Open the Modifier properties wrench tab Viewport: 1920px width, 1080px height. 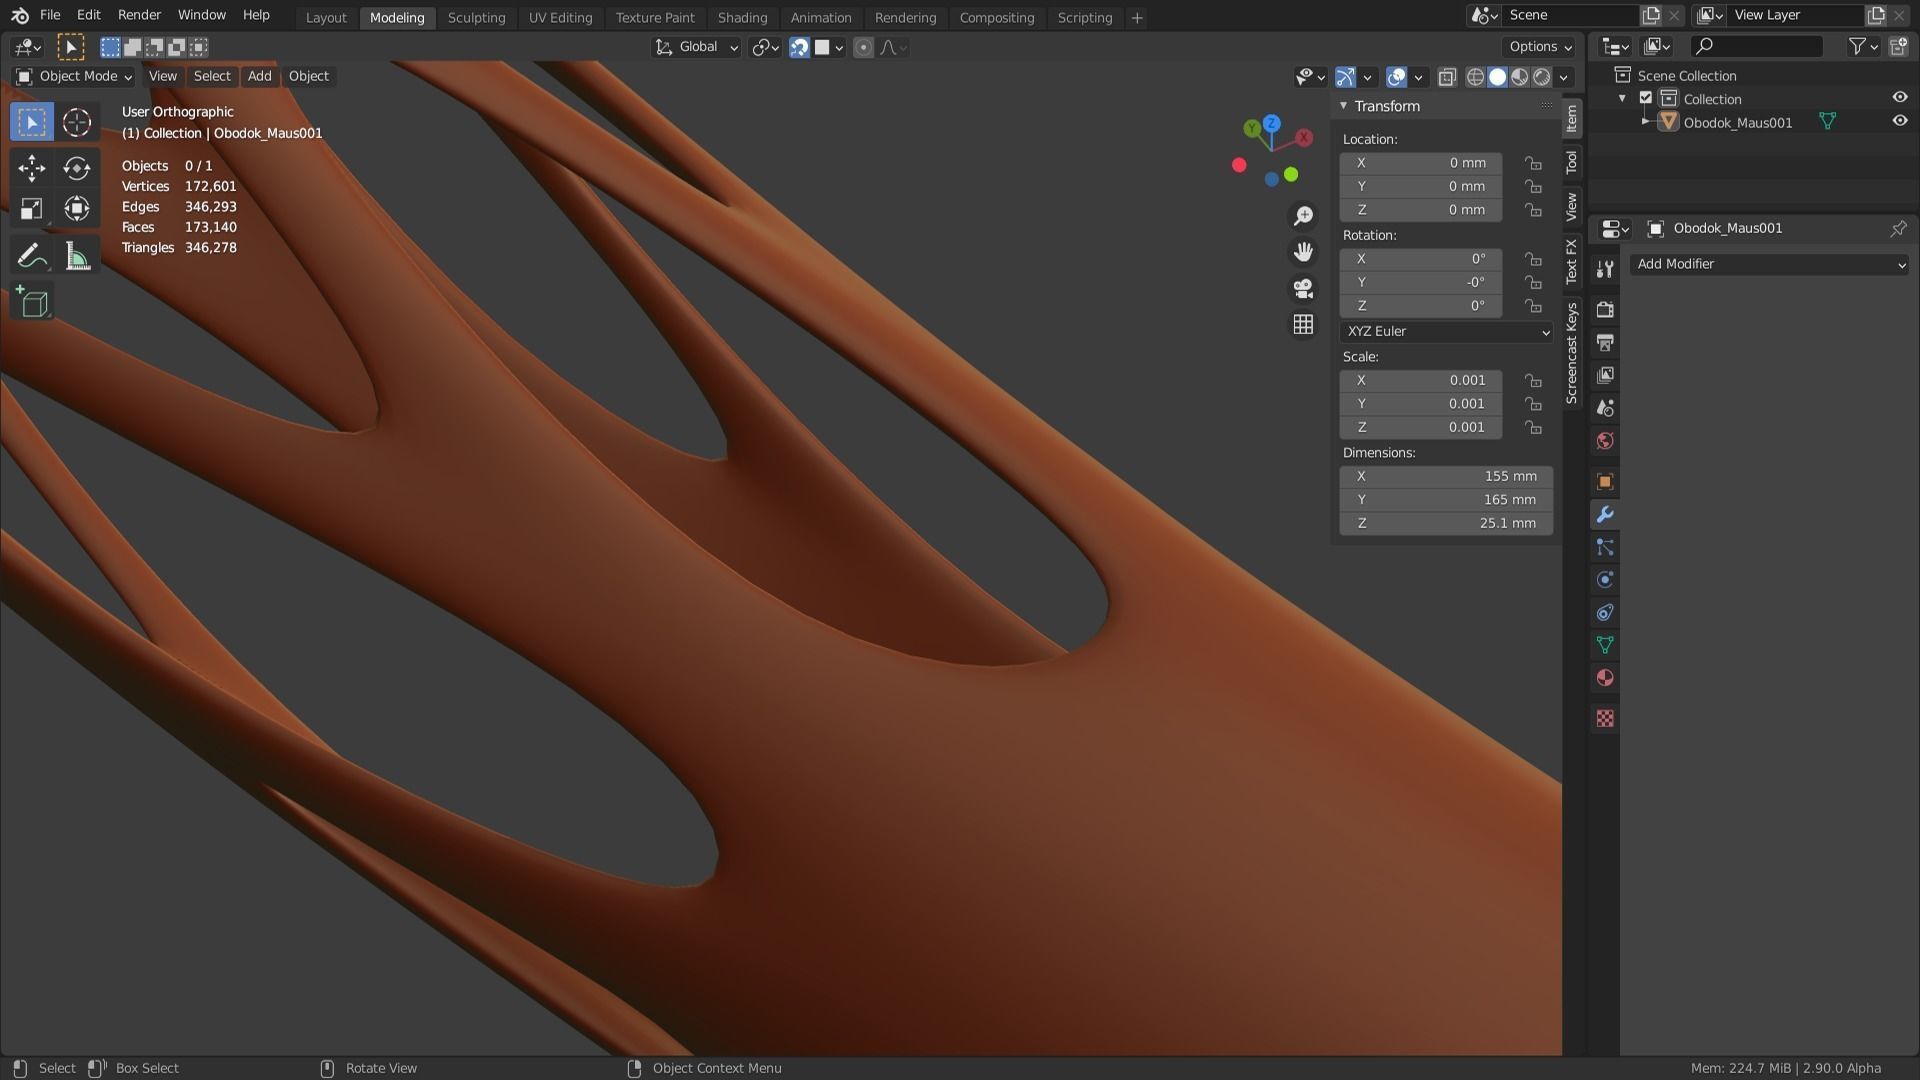(1605, 515)
